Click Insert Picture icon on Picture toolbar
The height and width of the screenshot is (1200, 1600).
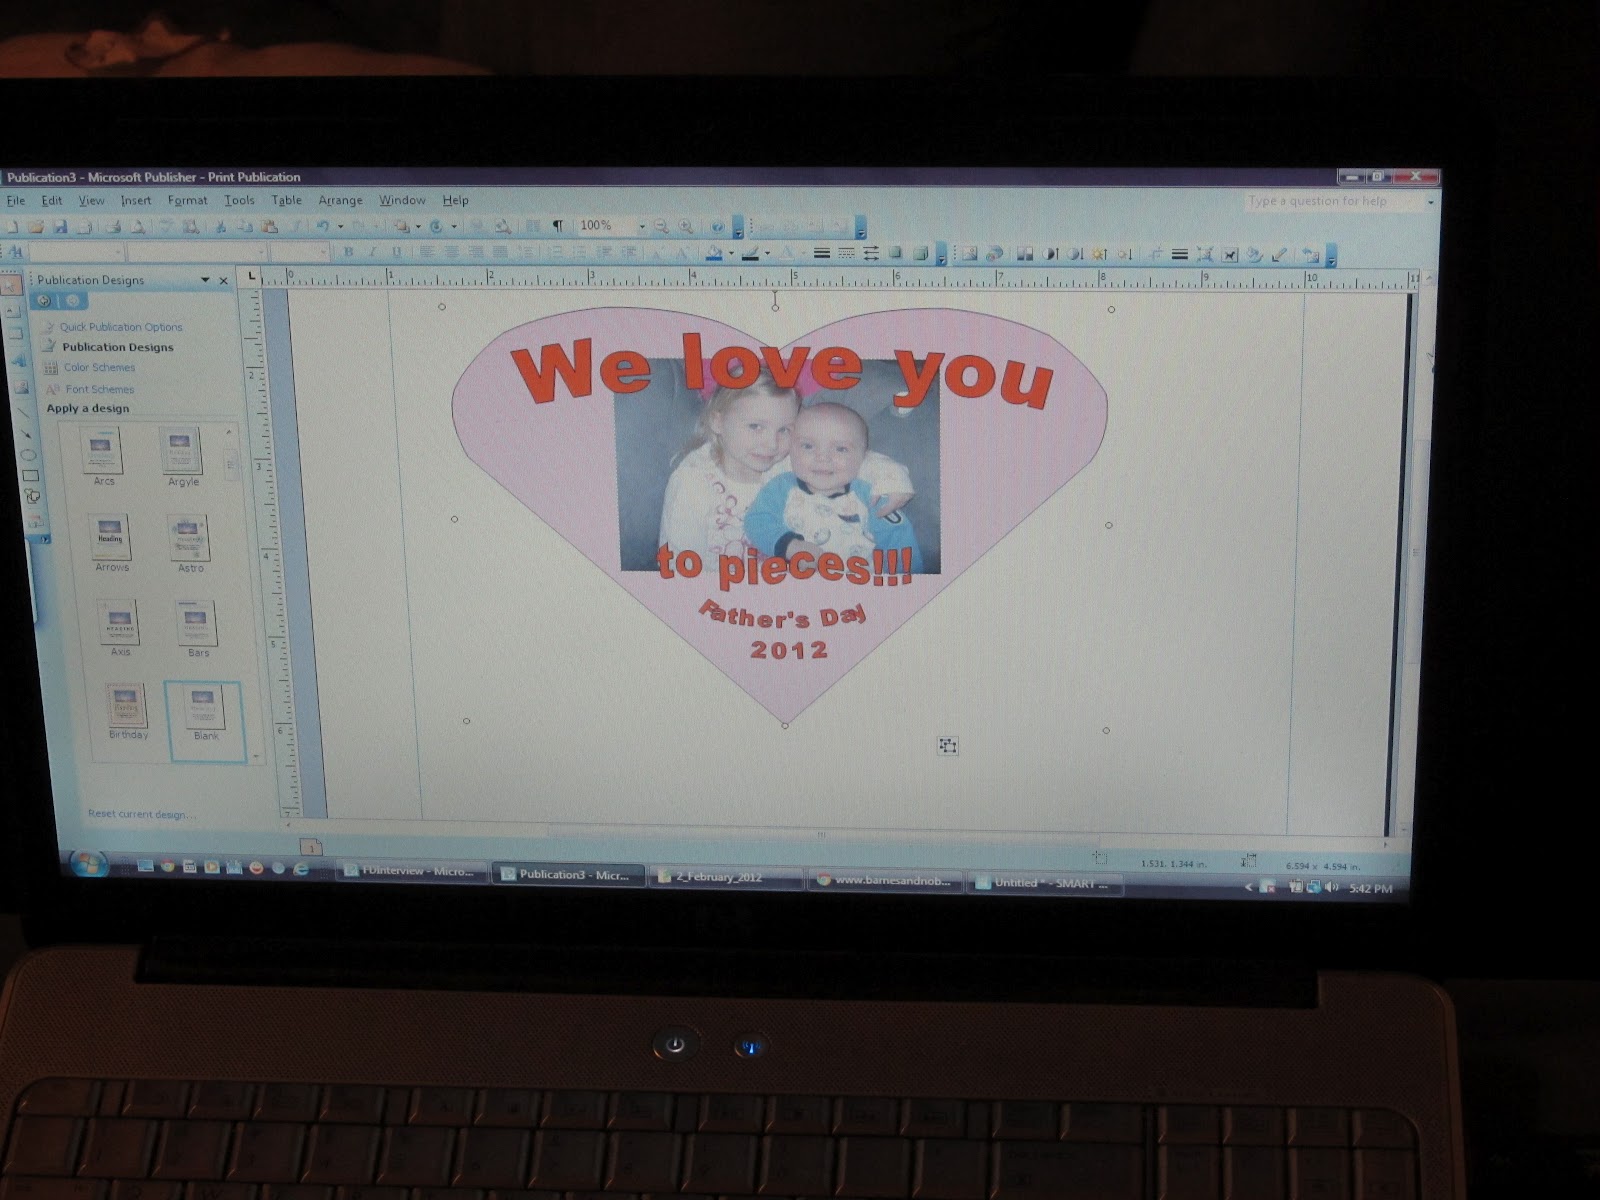(x=968, y=254)
